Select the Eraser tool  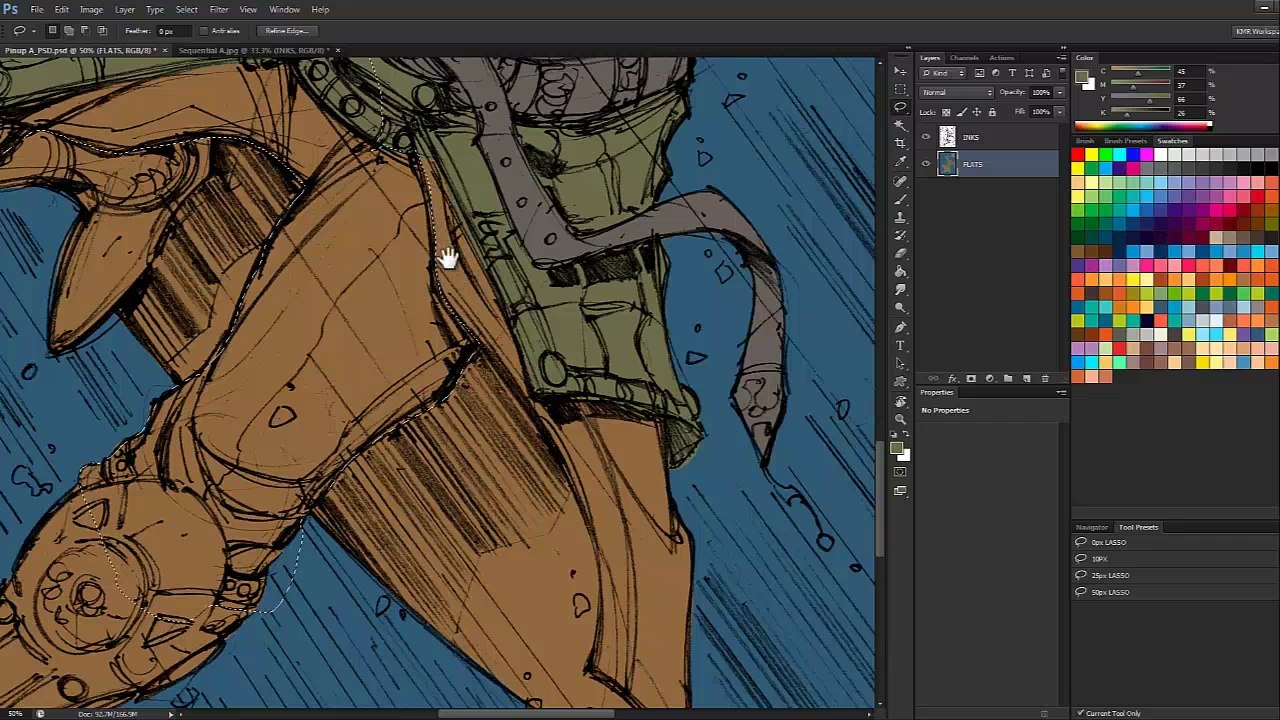pyautogui.click(x=900, y=253)
